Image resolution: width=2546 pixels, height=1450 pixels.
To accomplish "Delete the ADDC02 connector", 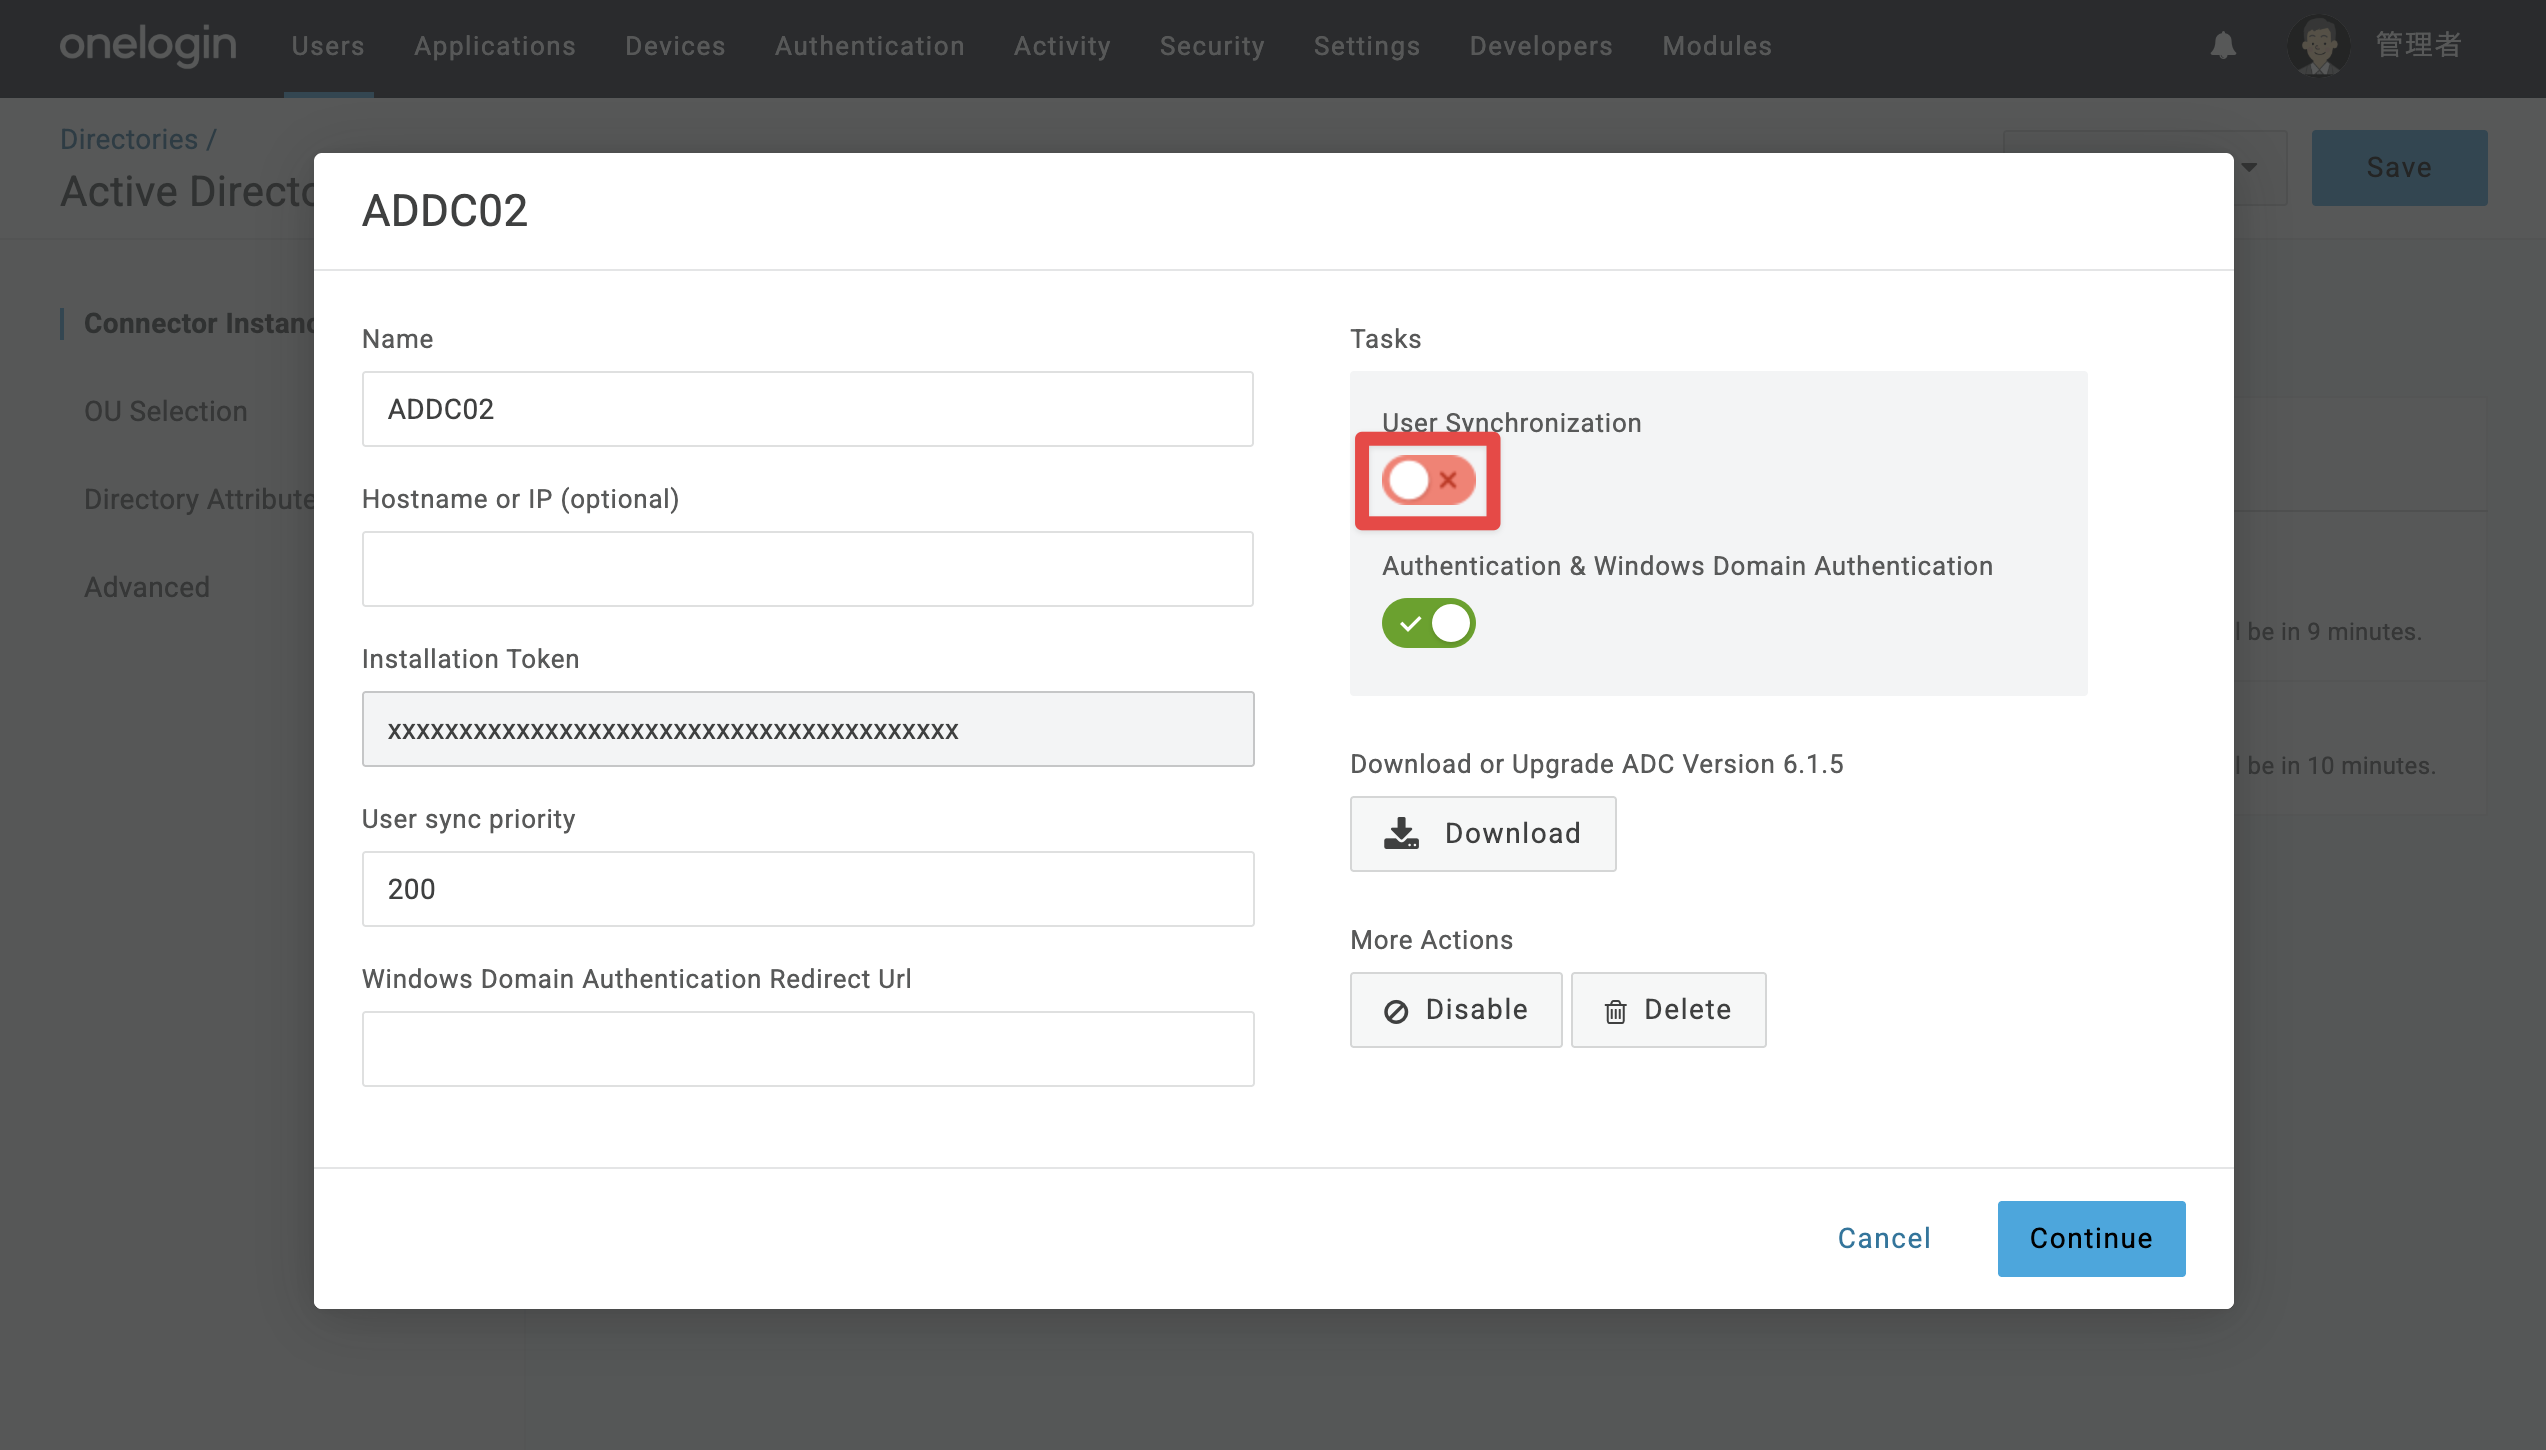I will (1668, 1010).
